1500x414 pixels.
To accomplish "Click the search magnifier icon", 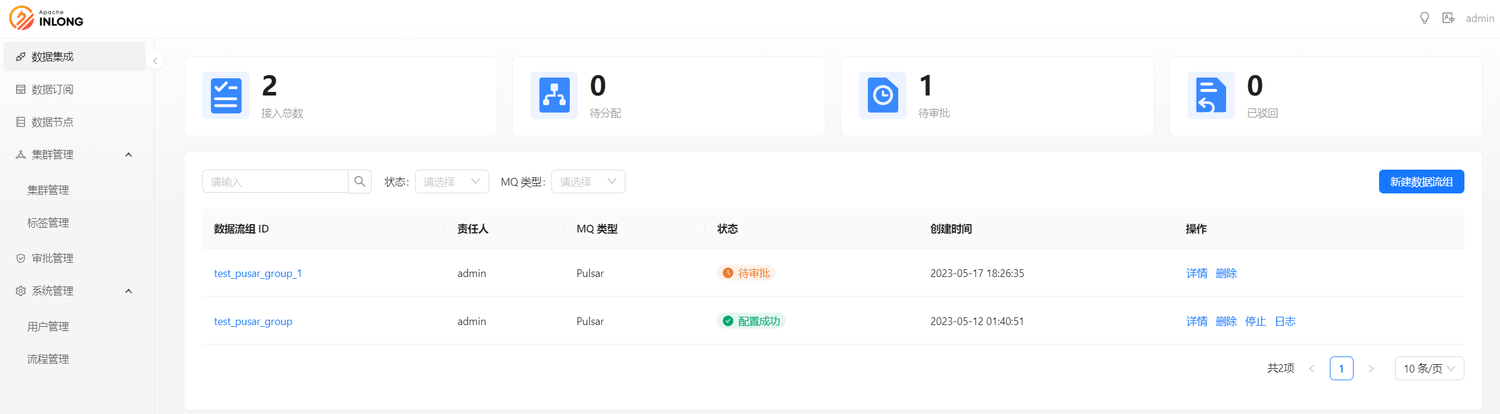I will point(360,182).
